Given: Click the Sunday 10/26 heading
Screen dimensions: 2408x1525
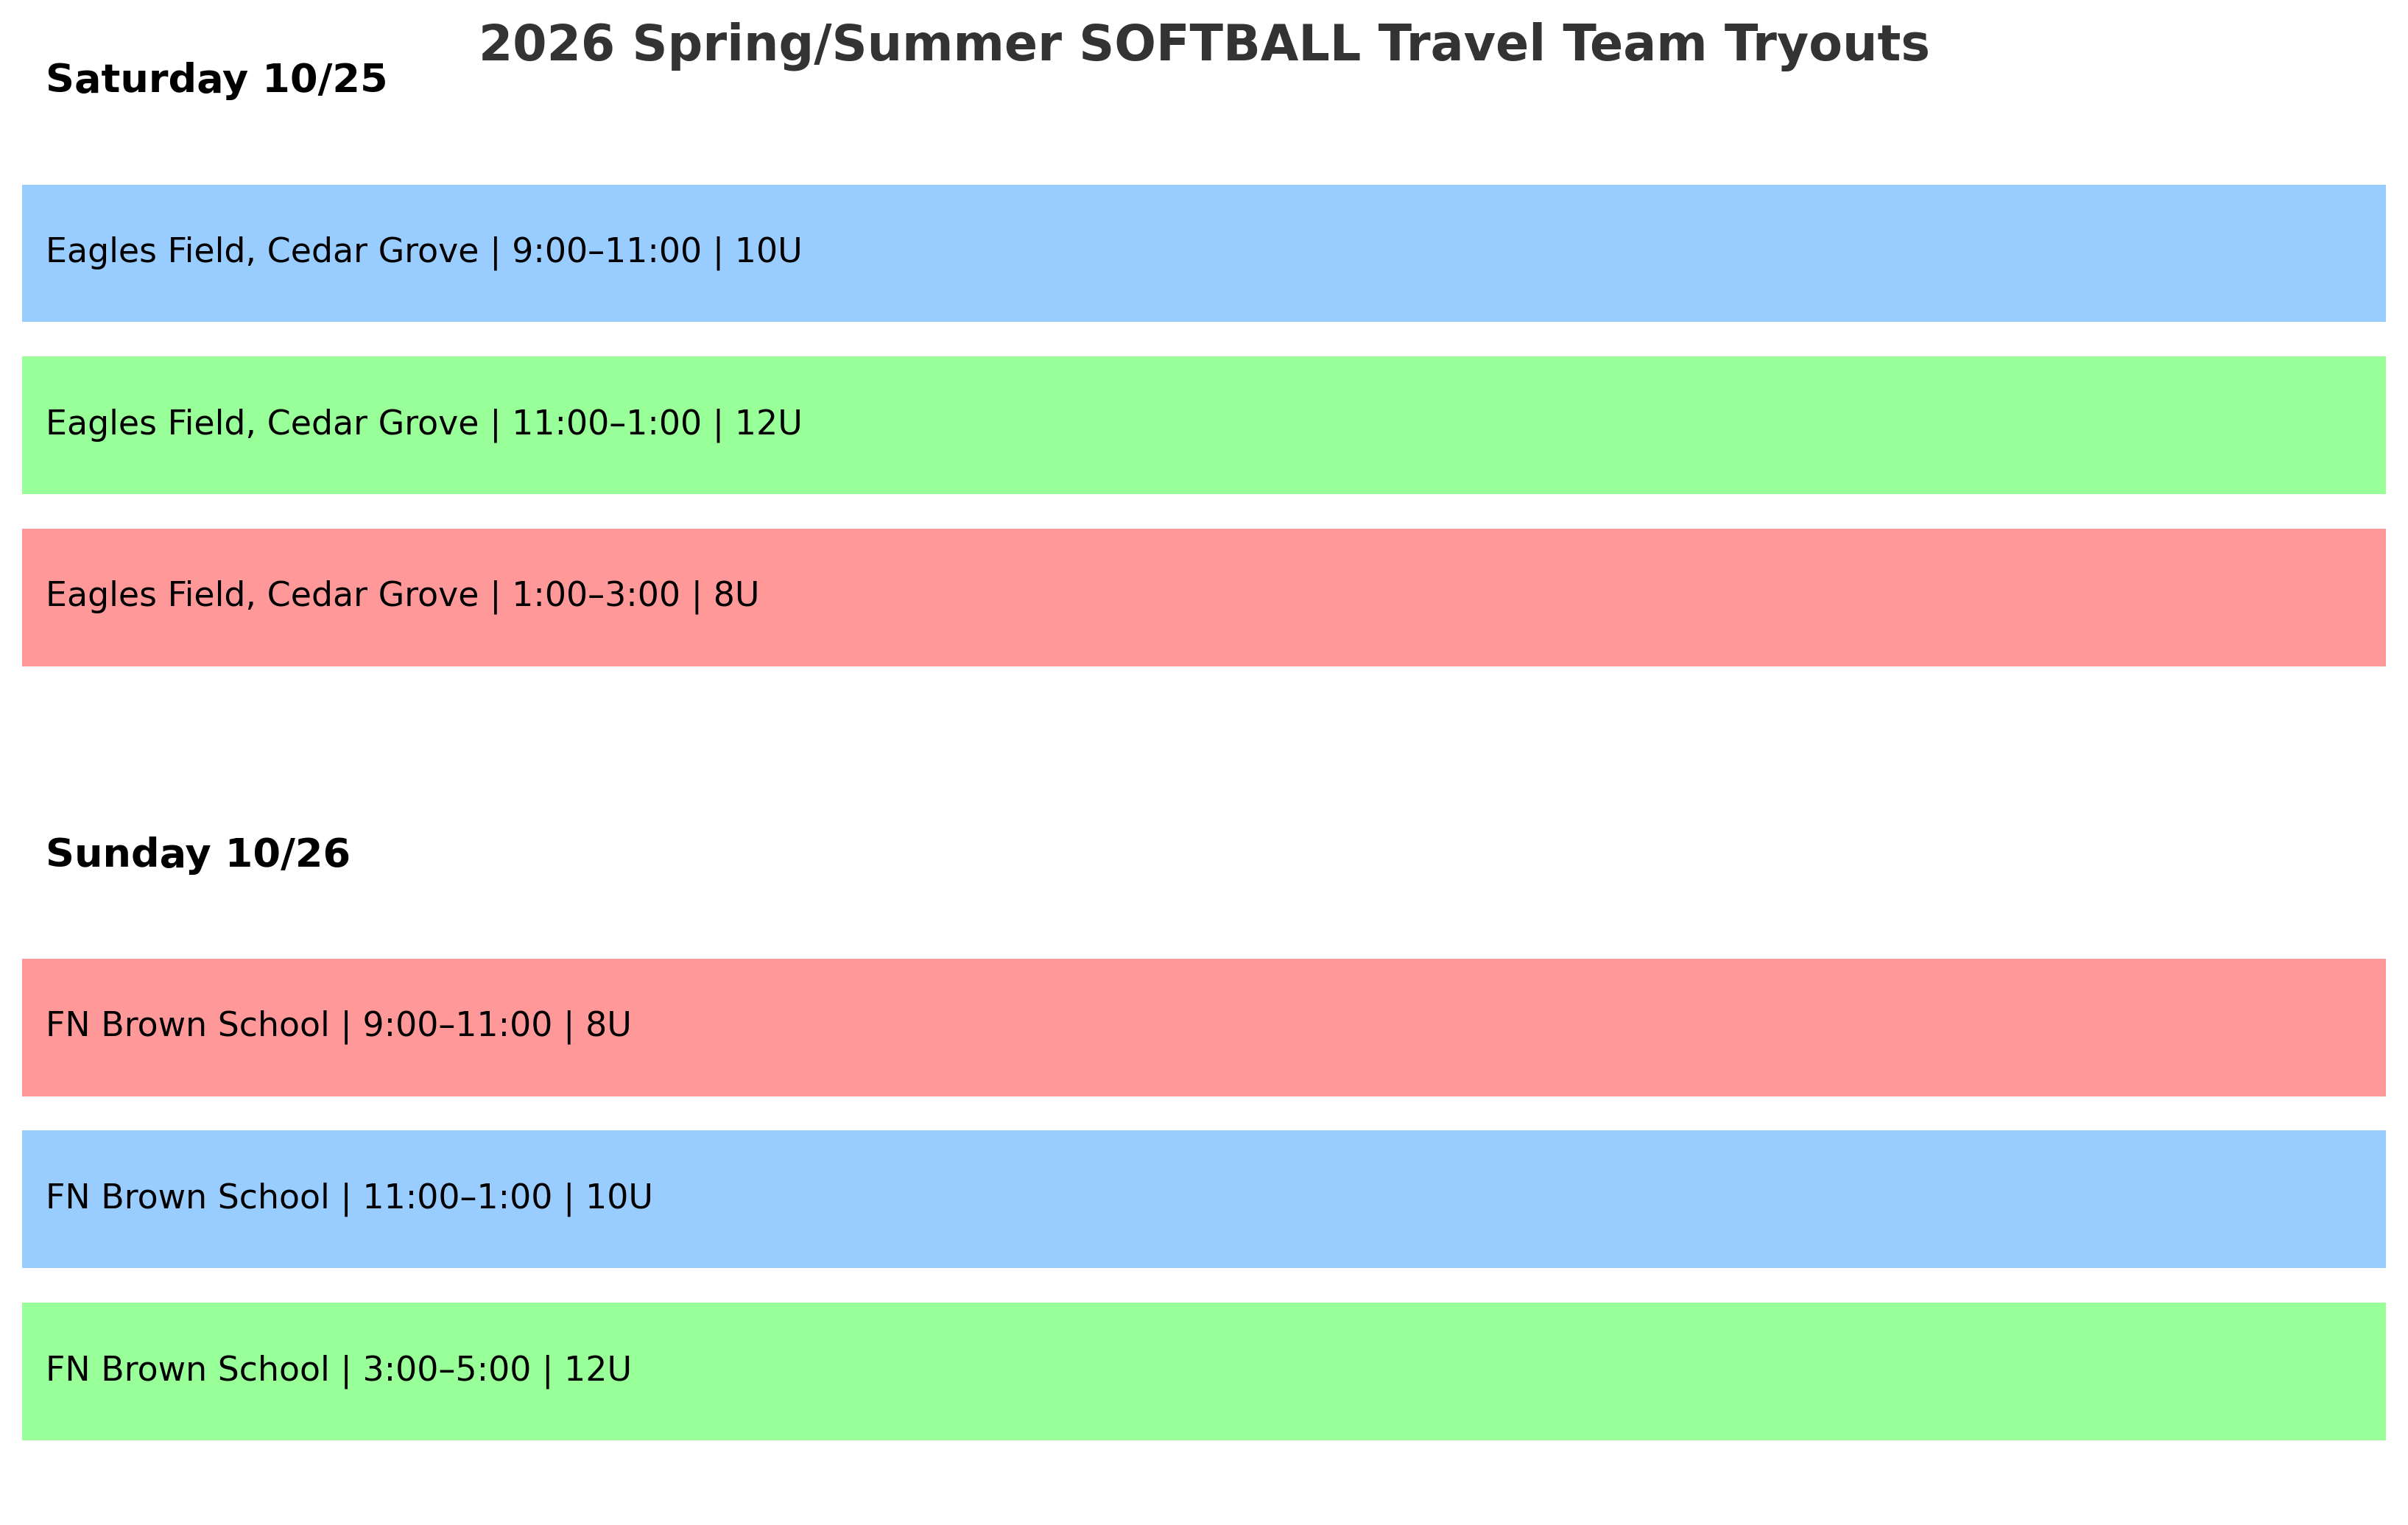Looking at the screenshot, I should (198, 854).
